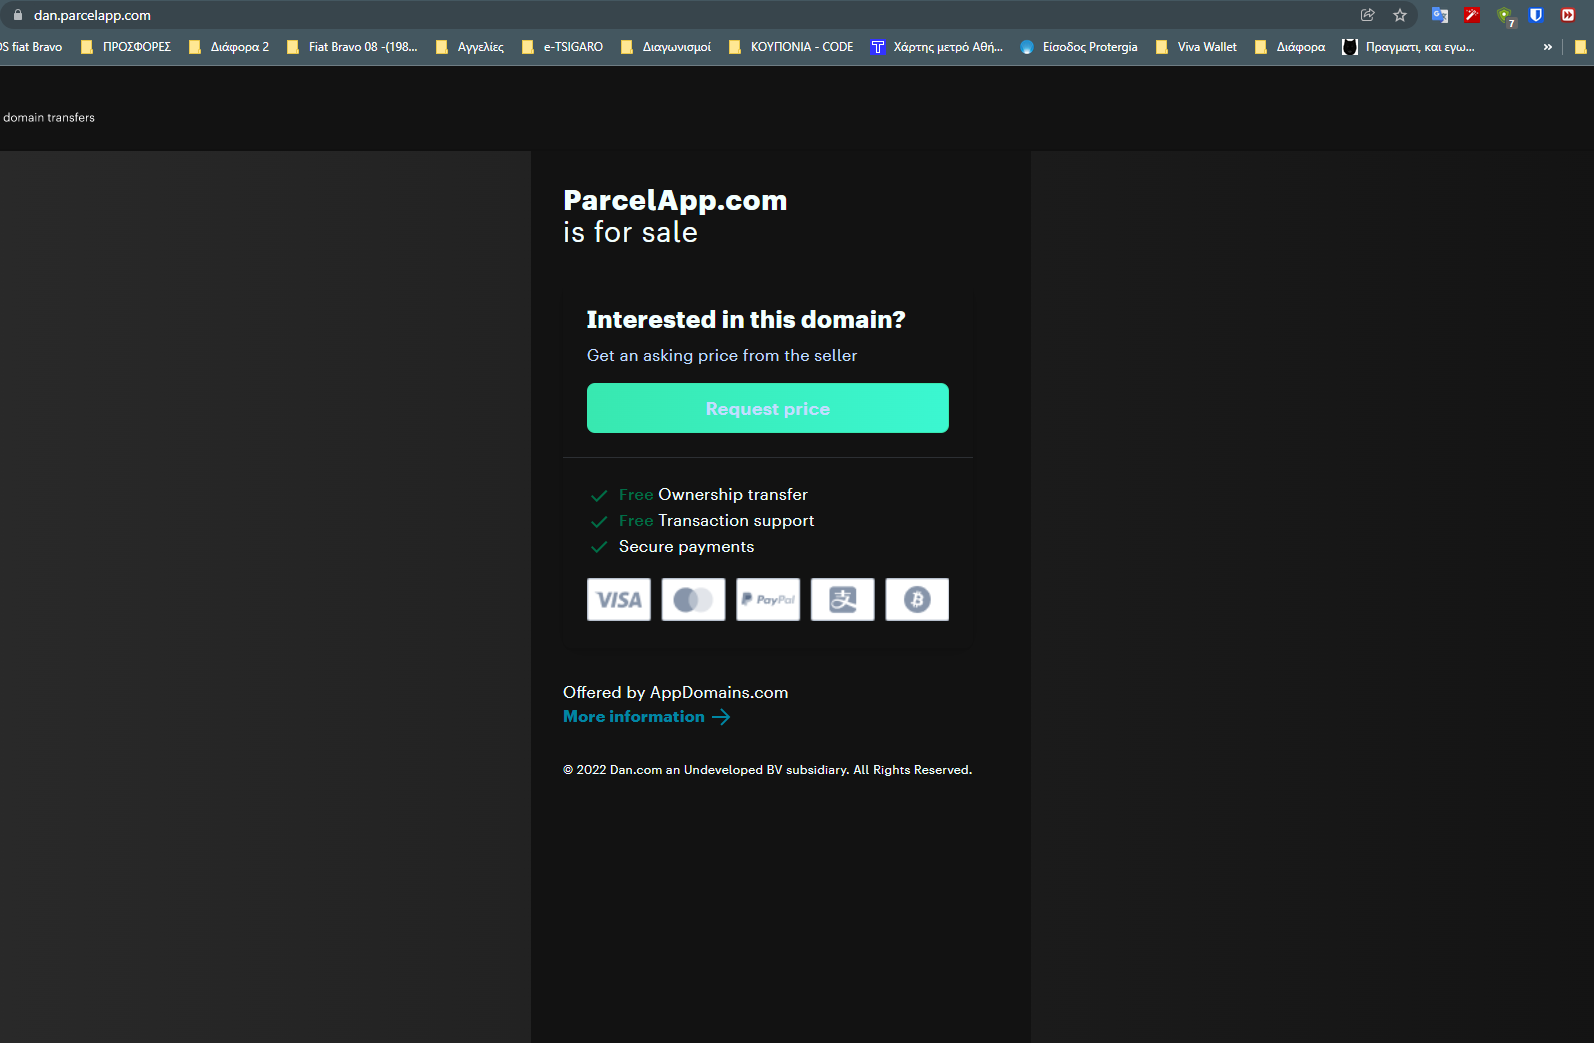1594x1043 pixels.
Task: Expand the hidden bookmarks chevron
Action: tap(1547, 47)
